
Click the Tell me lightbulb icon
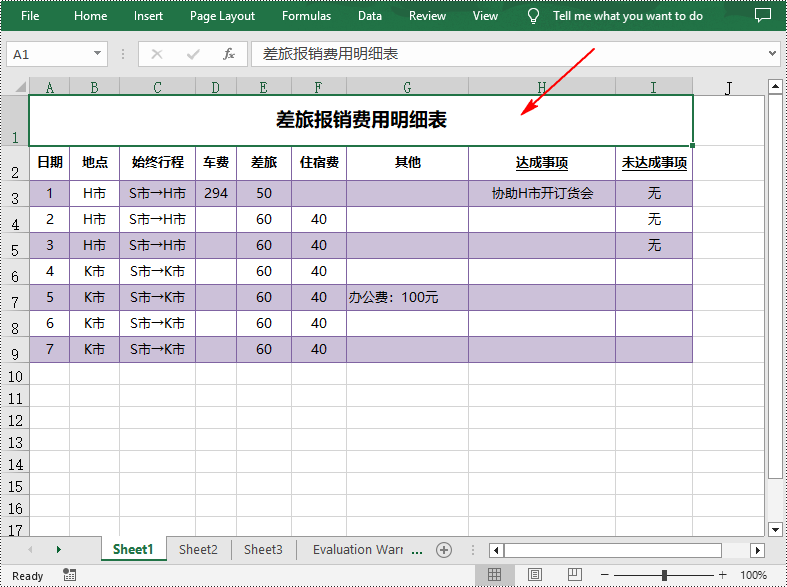click(x=533, y=16)
